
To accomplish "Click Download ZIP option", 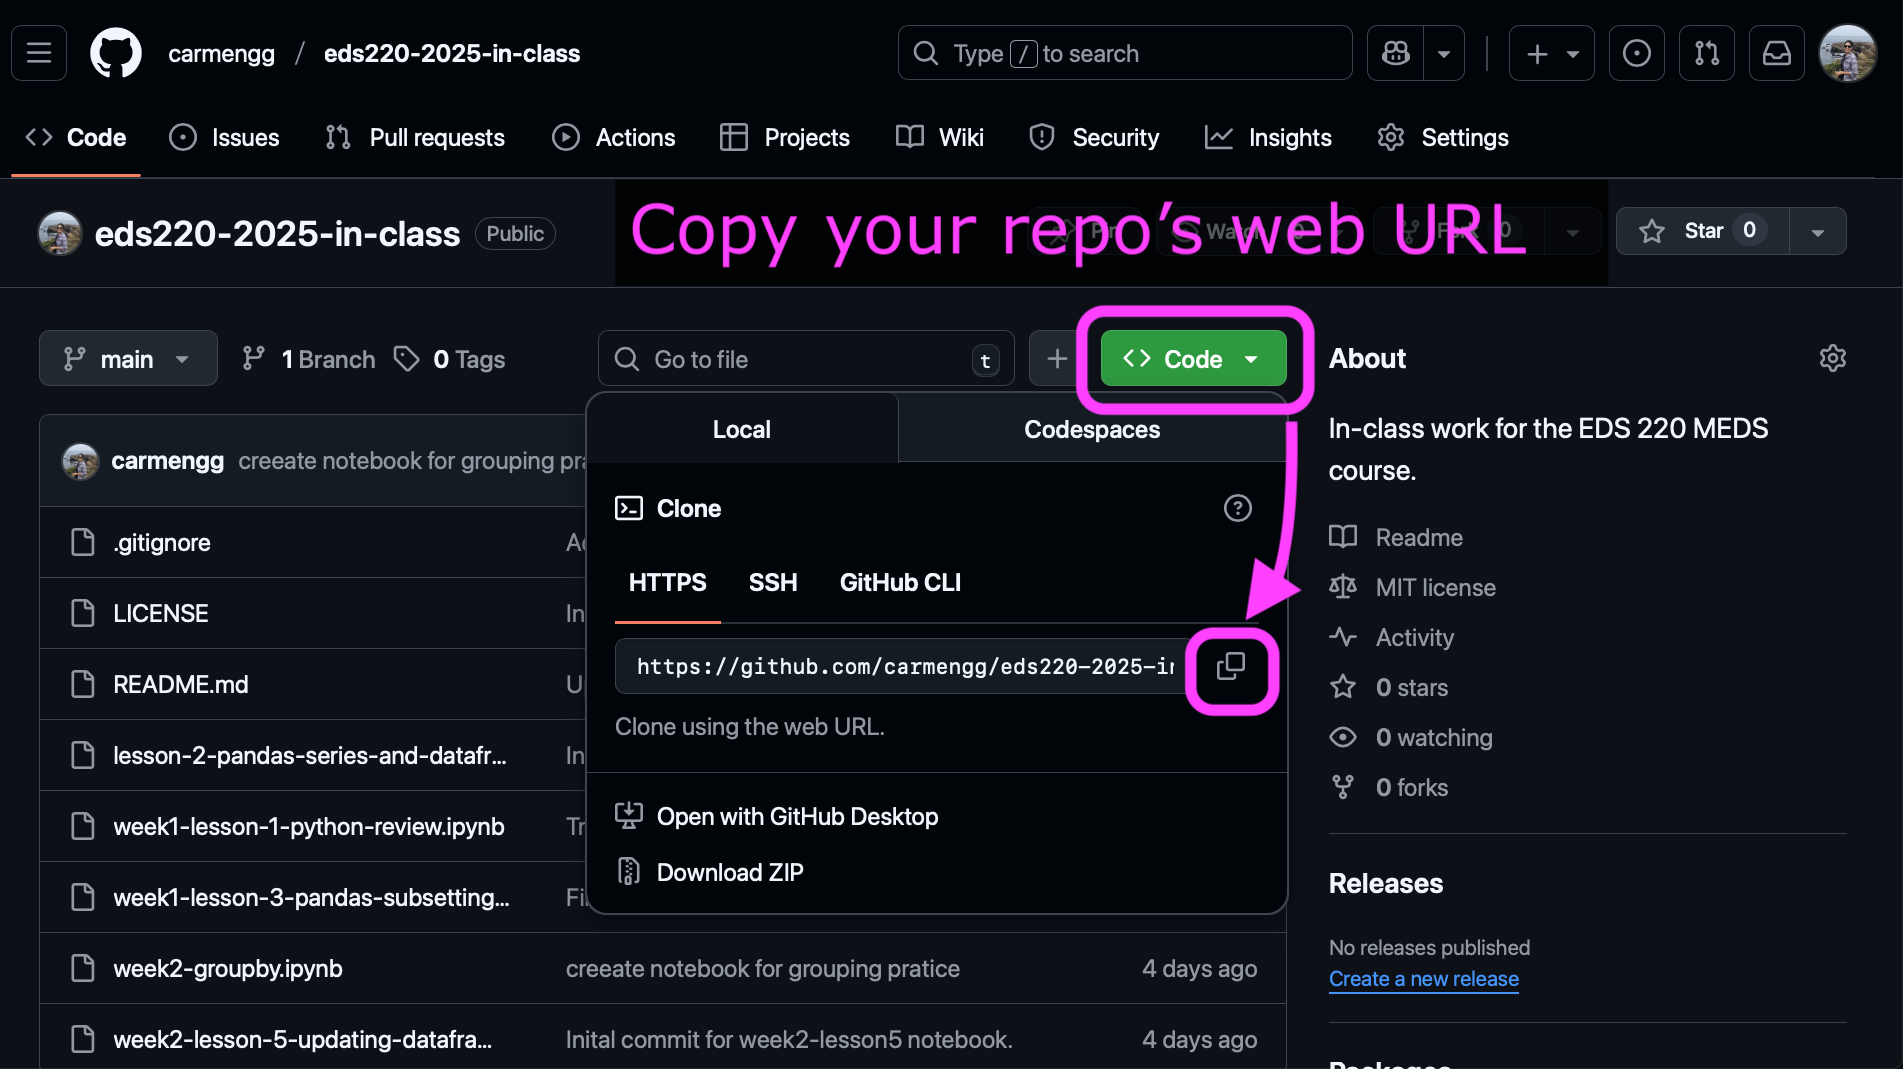I will click(730, 872).
